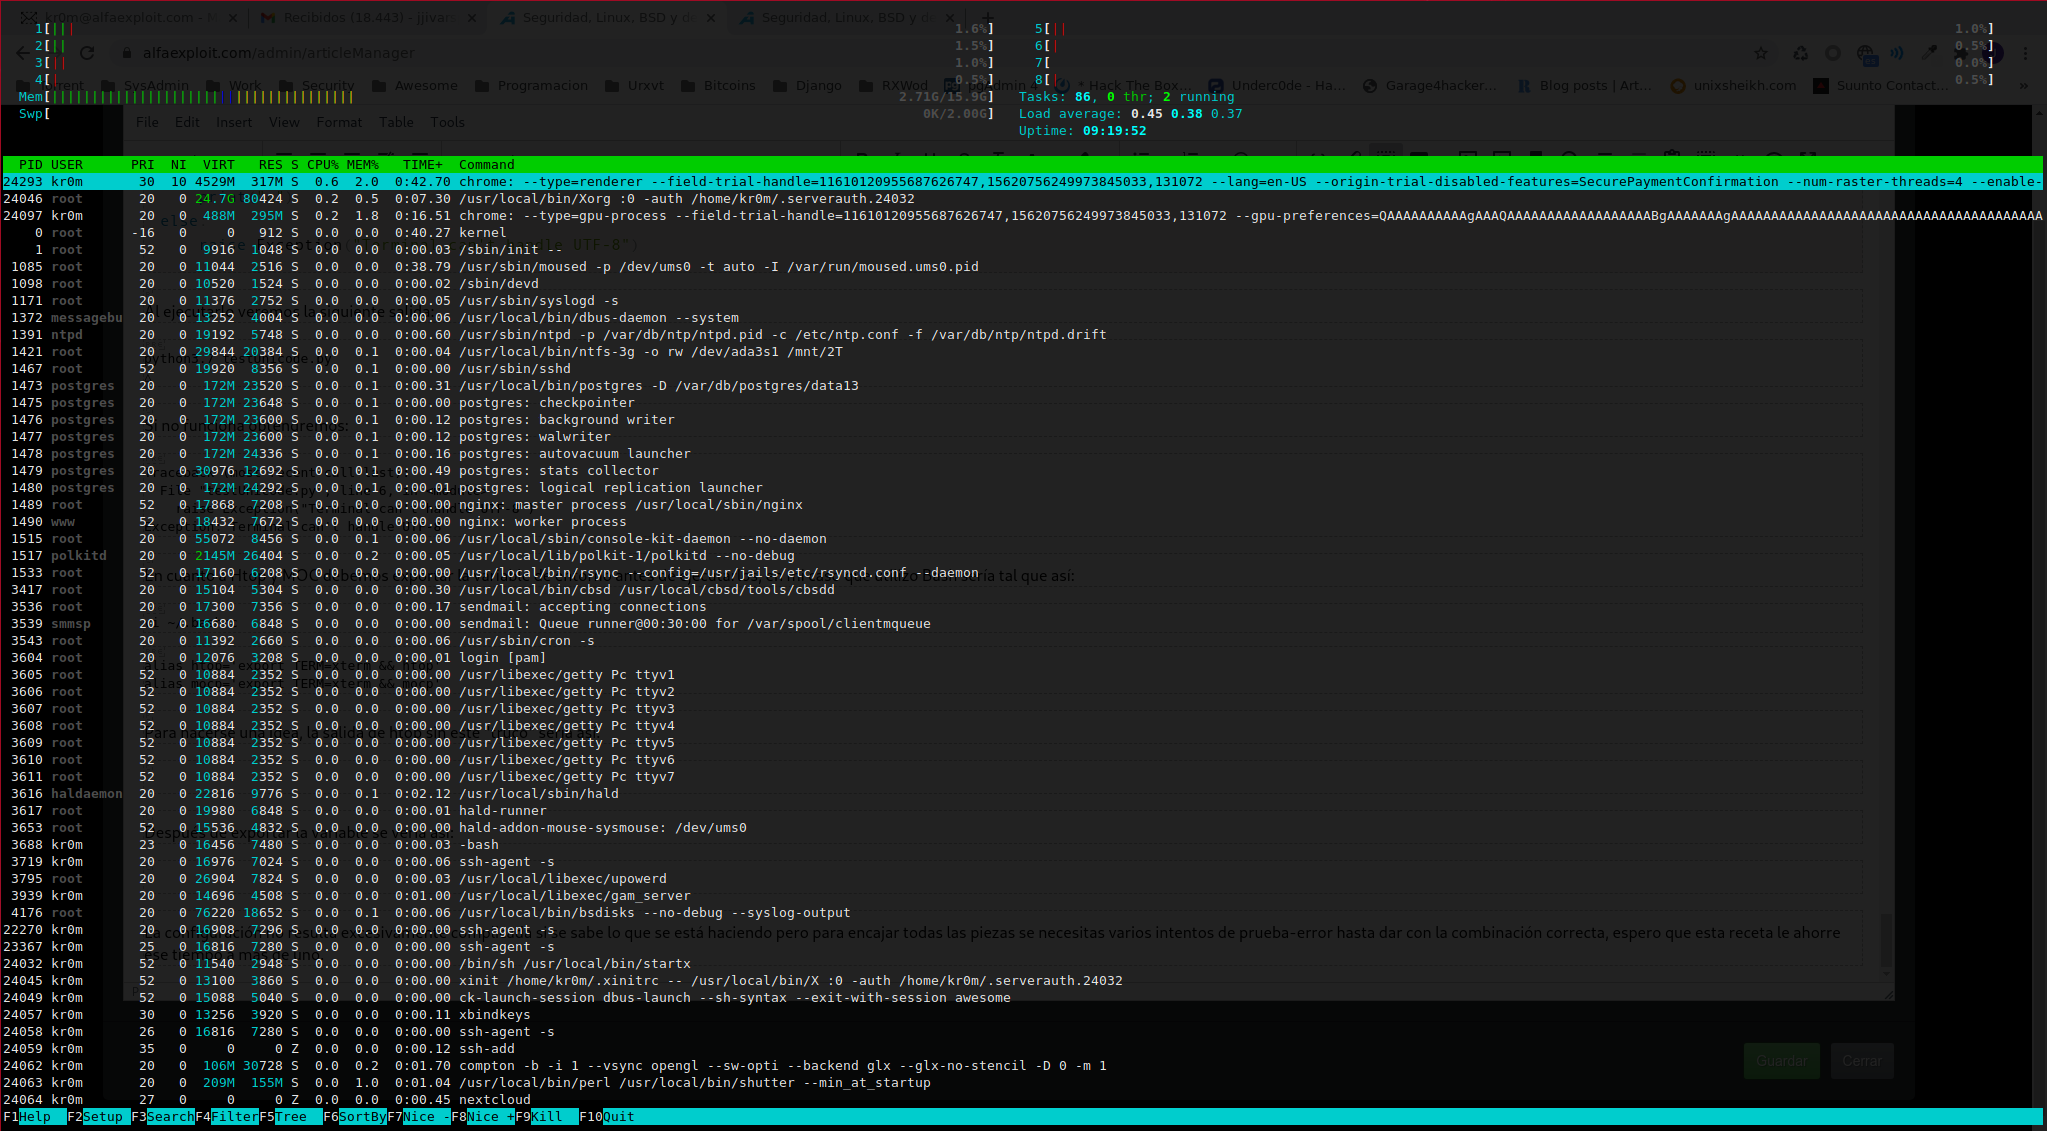Click the Command column header
Image resolution: width=2047 pixels, height=1131 pixels.
tap(486, 165)
